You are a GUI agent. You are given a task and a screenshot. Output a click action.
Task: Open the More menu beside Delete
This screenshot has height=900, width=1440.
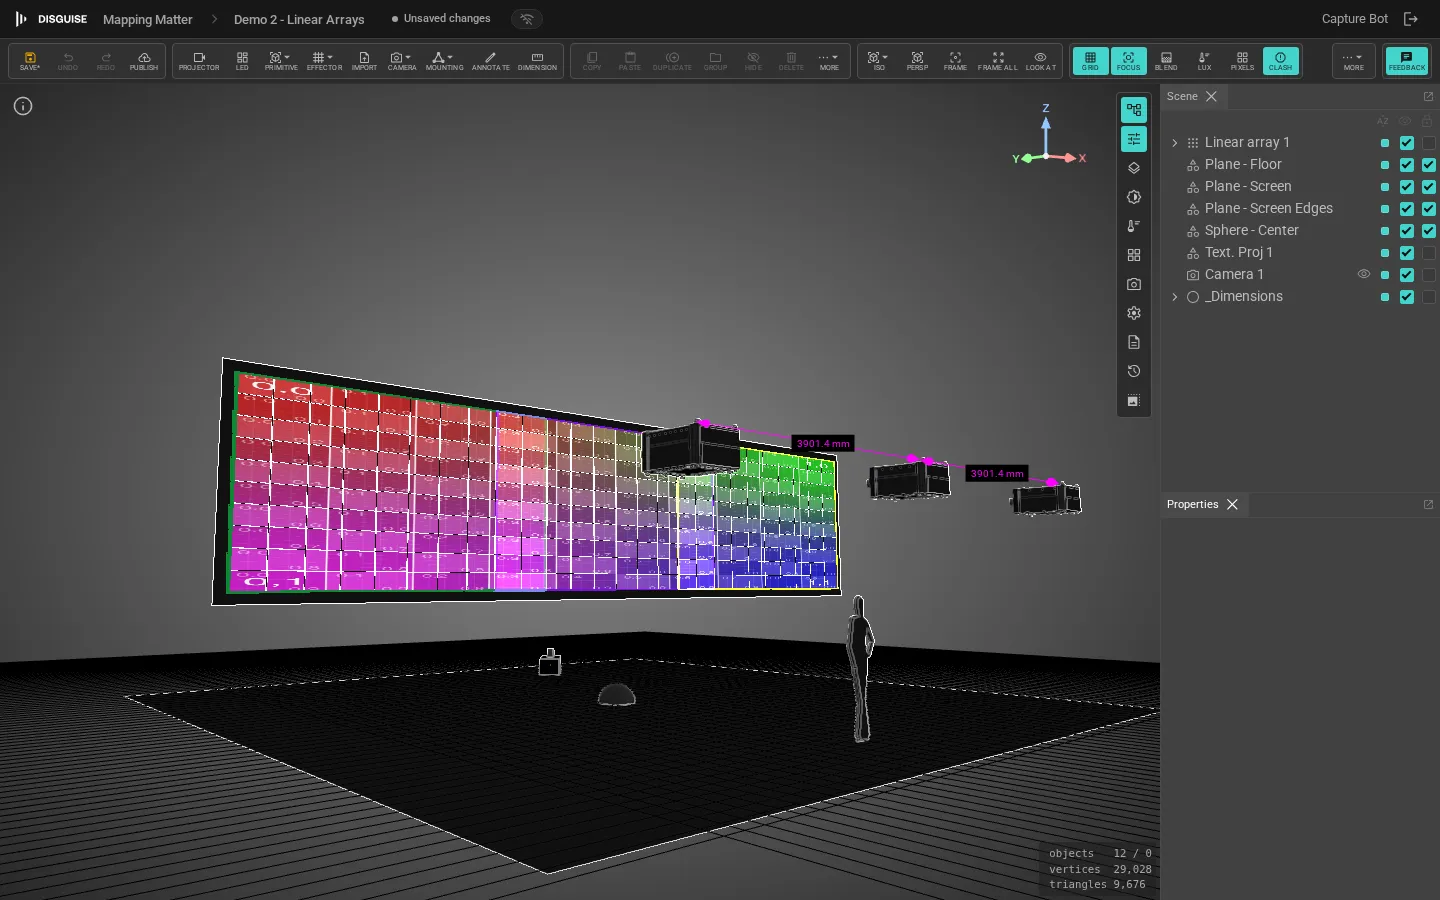[x=829, y=61]
